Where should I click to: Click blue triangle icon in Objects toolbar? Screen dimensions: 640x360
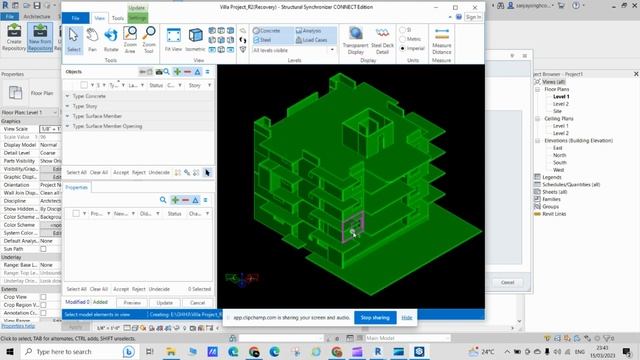point(198,72)
